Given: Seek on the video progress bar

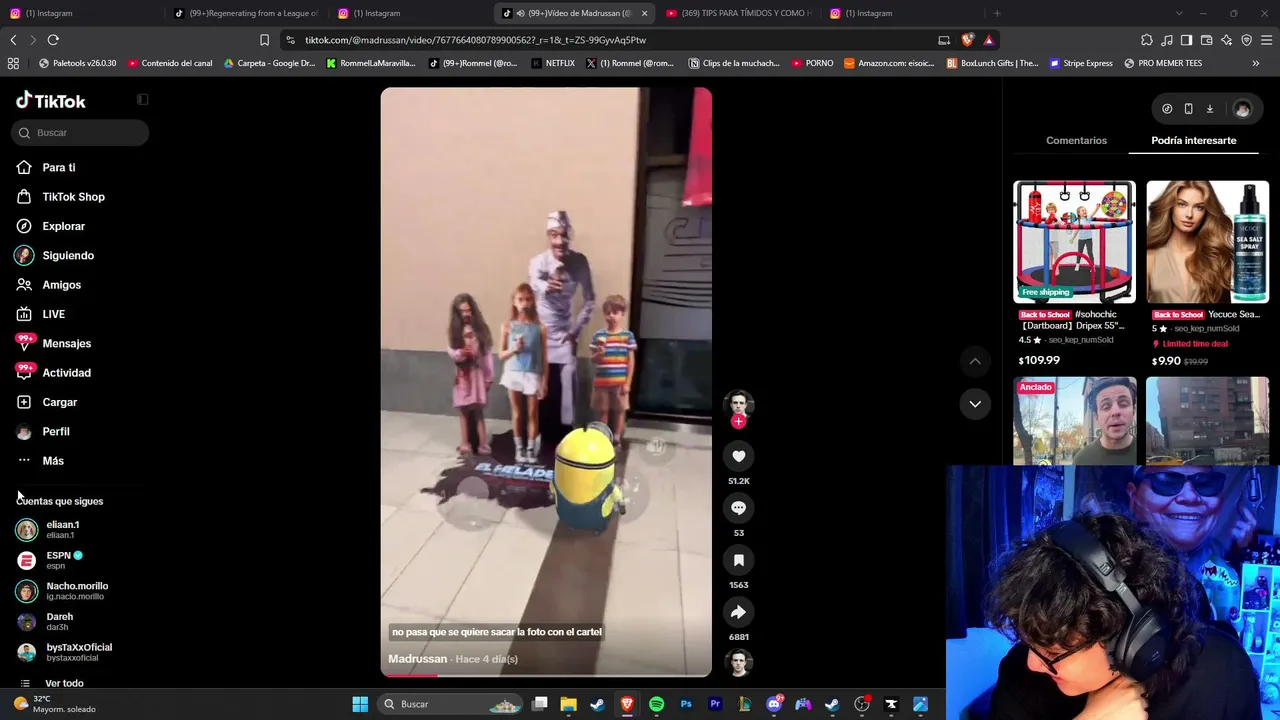Looking at the screenshot, I should (x=546, y=675).
